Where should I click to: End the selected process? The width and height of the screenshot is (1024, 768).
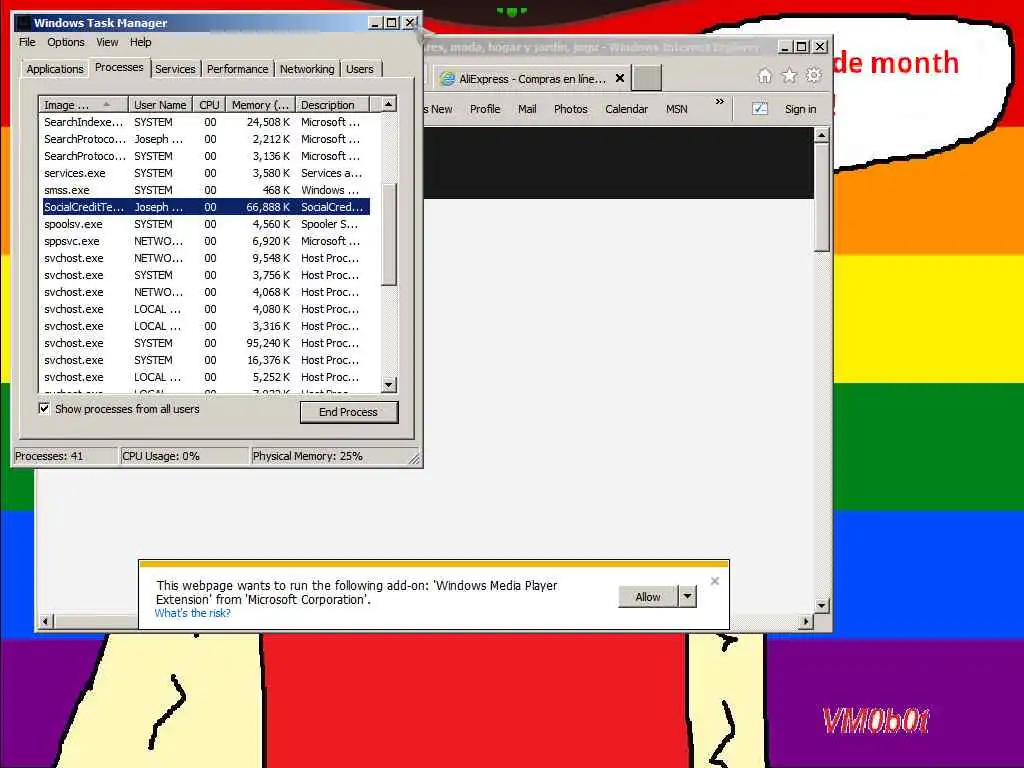[x=349, y=412]
